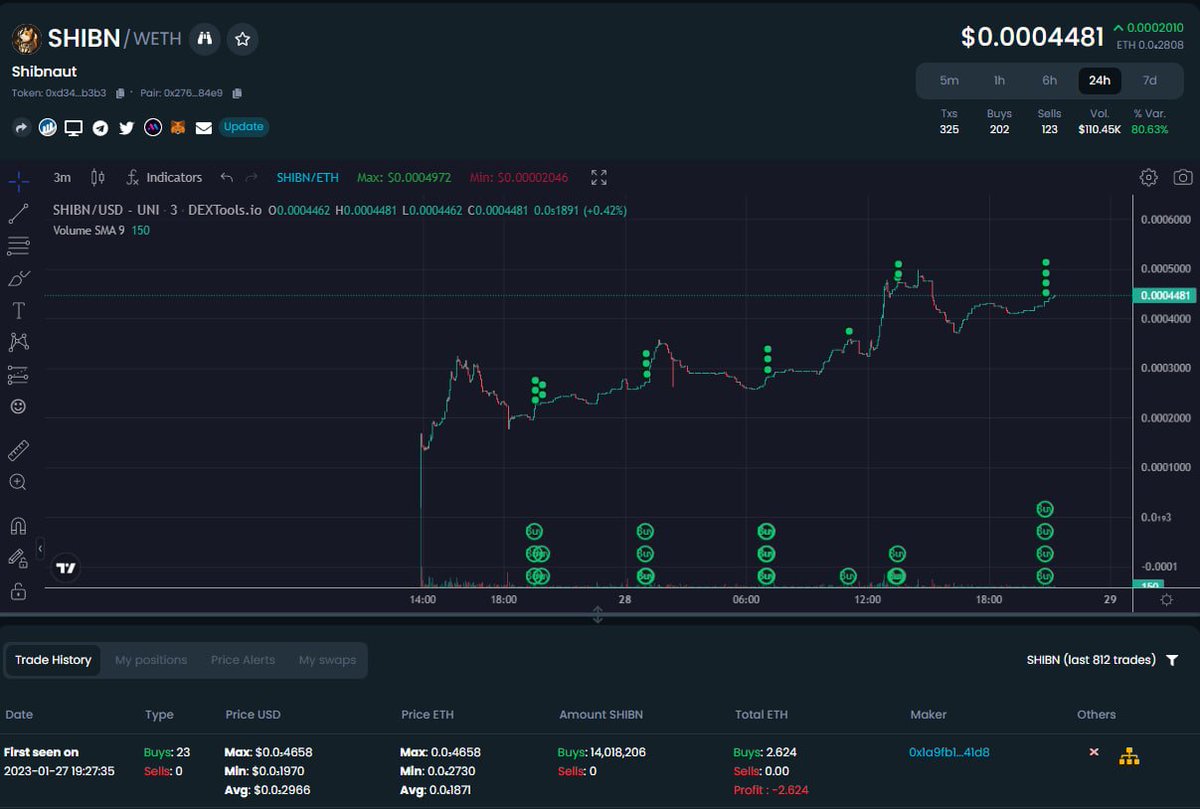Select the 5m timeframe tab
Viewport: 1200px width, 809px height.
click(949, 81)
